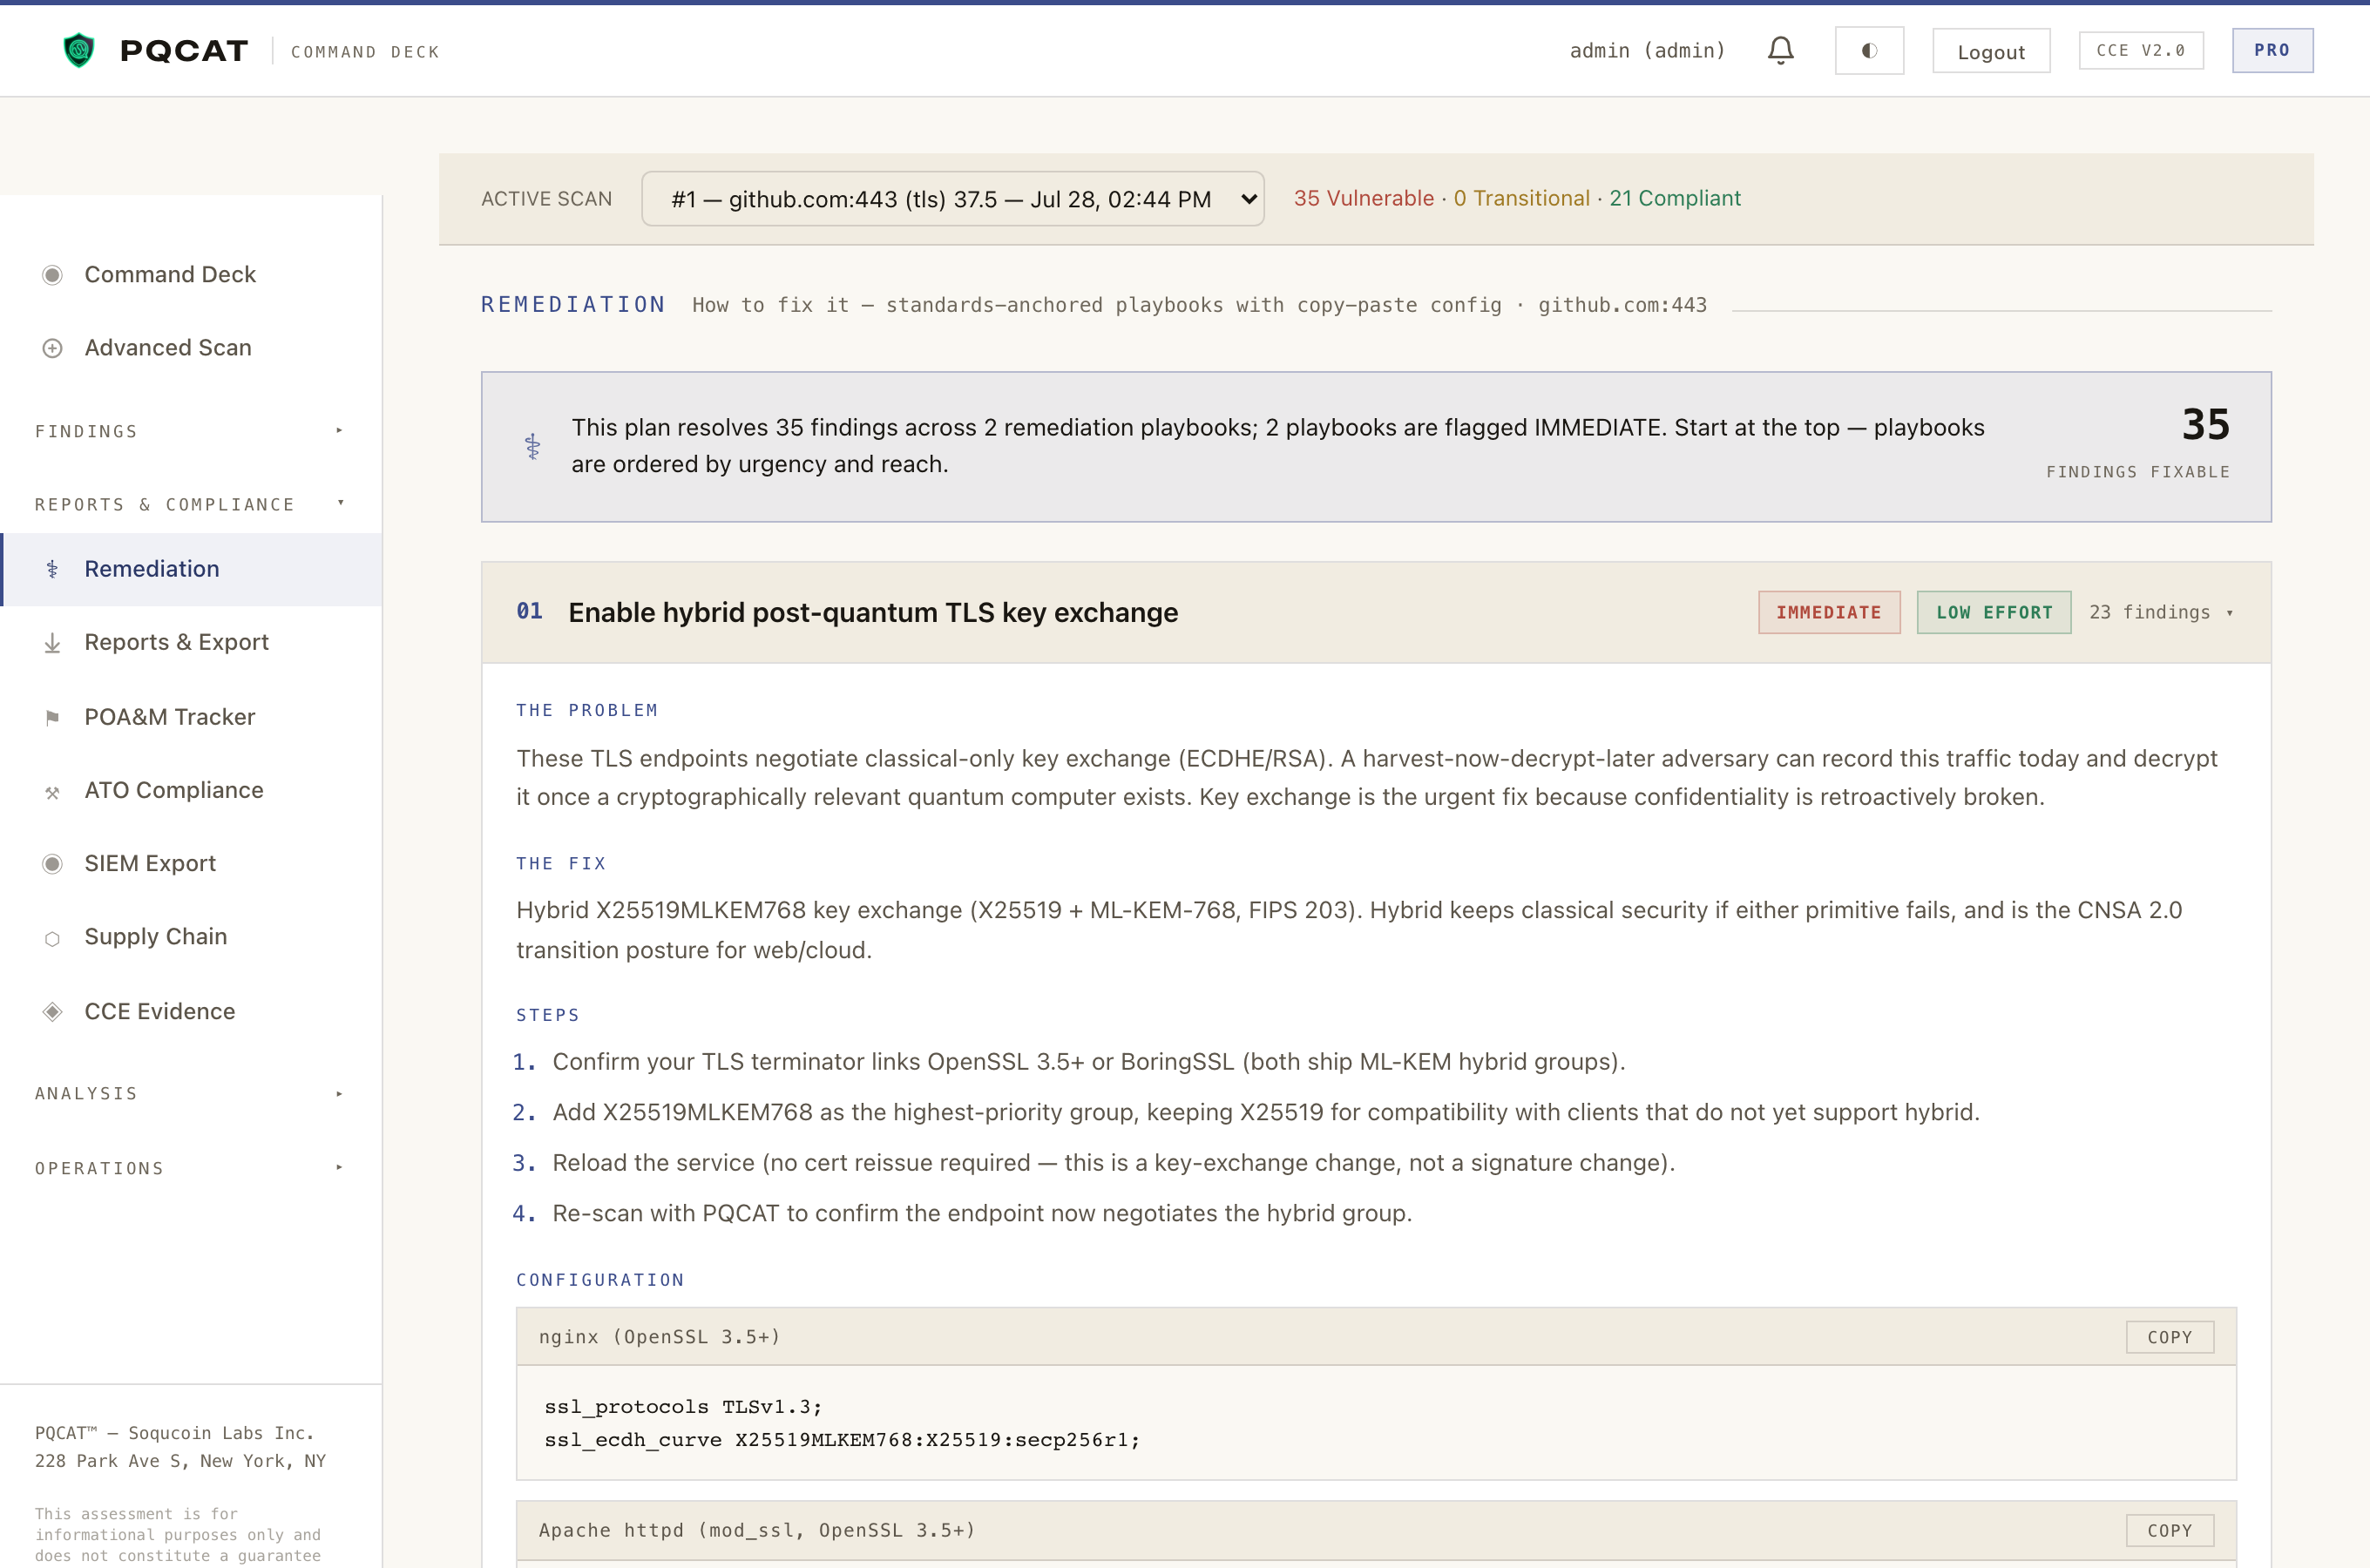Click the POA&M Tracker flag icon
2370x1568 pixels.
[x=52, y=718]
